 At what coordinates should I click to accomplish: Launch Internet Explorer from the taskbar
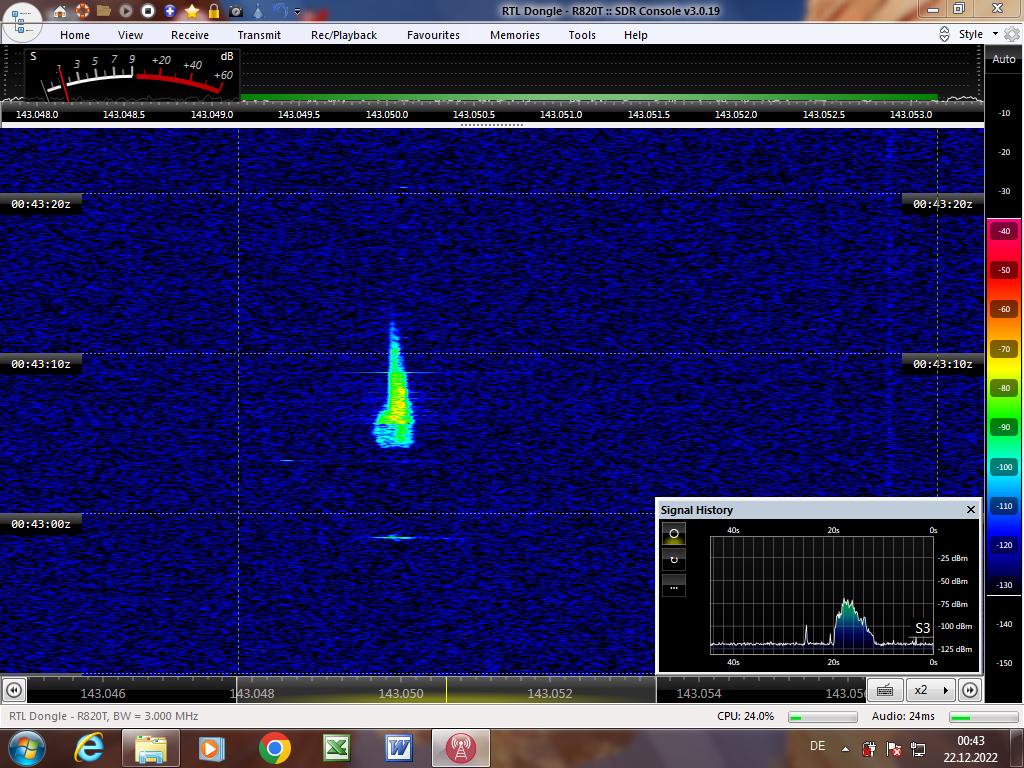pyautogui.click(x=89, y=748)
